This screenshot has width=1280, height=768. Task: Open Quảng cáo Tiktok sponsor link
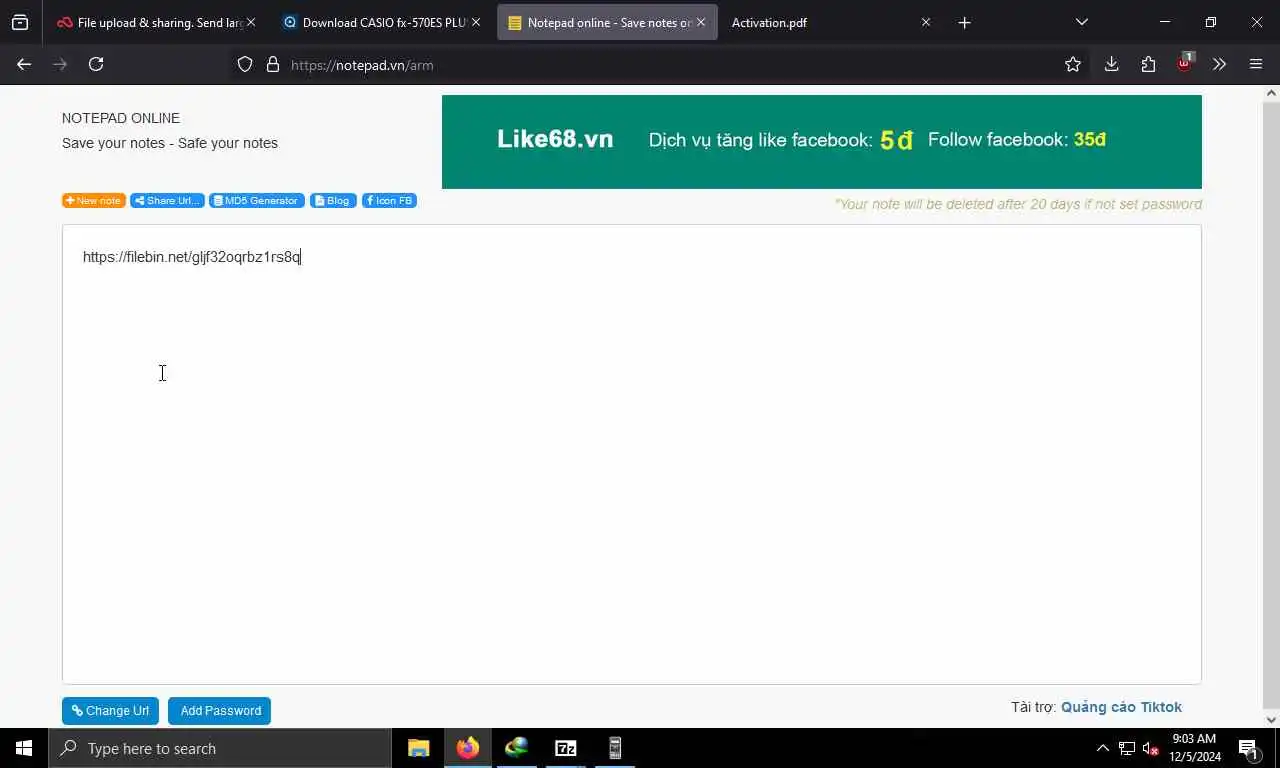tap(1121, 707)
